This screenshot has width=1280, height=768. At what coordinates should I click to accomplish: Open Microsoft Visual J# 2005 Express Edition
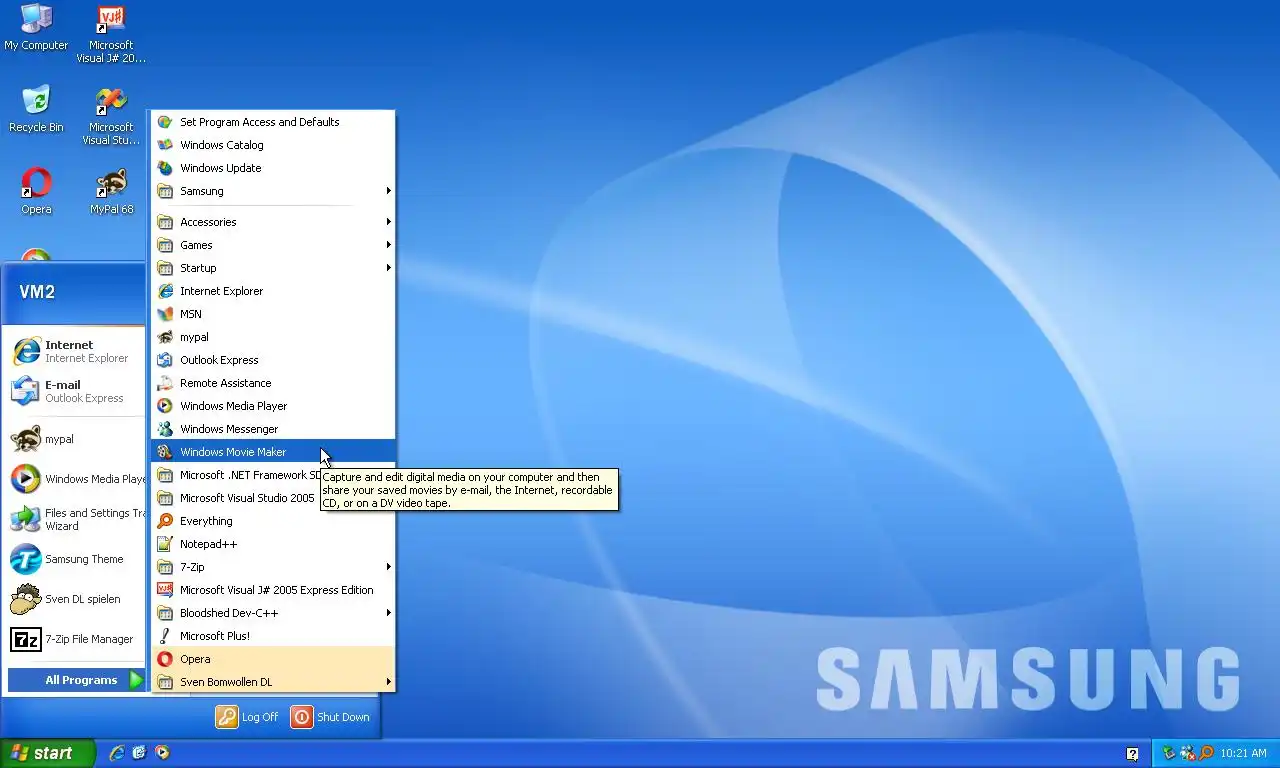click(x=273, y=590)
